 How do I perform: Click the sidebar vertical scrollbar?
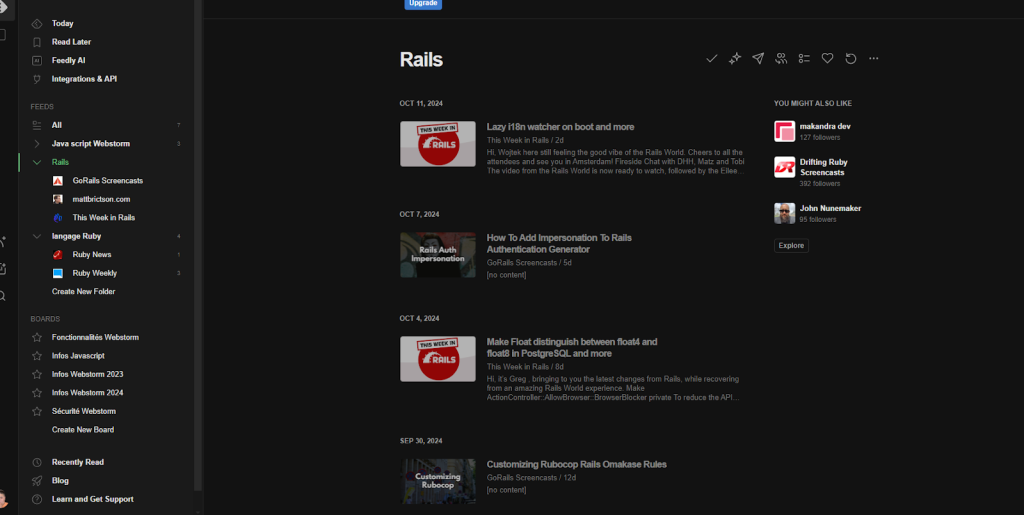click(198, 245)
